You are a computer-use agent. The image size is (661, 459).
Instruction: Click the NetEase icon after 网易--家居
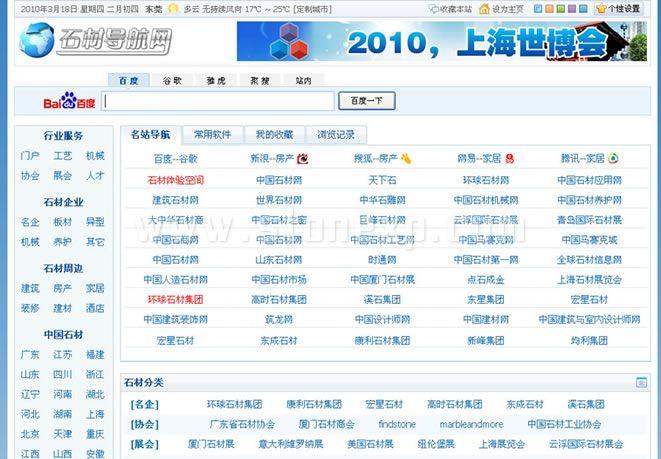(x=509, y=159)
